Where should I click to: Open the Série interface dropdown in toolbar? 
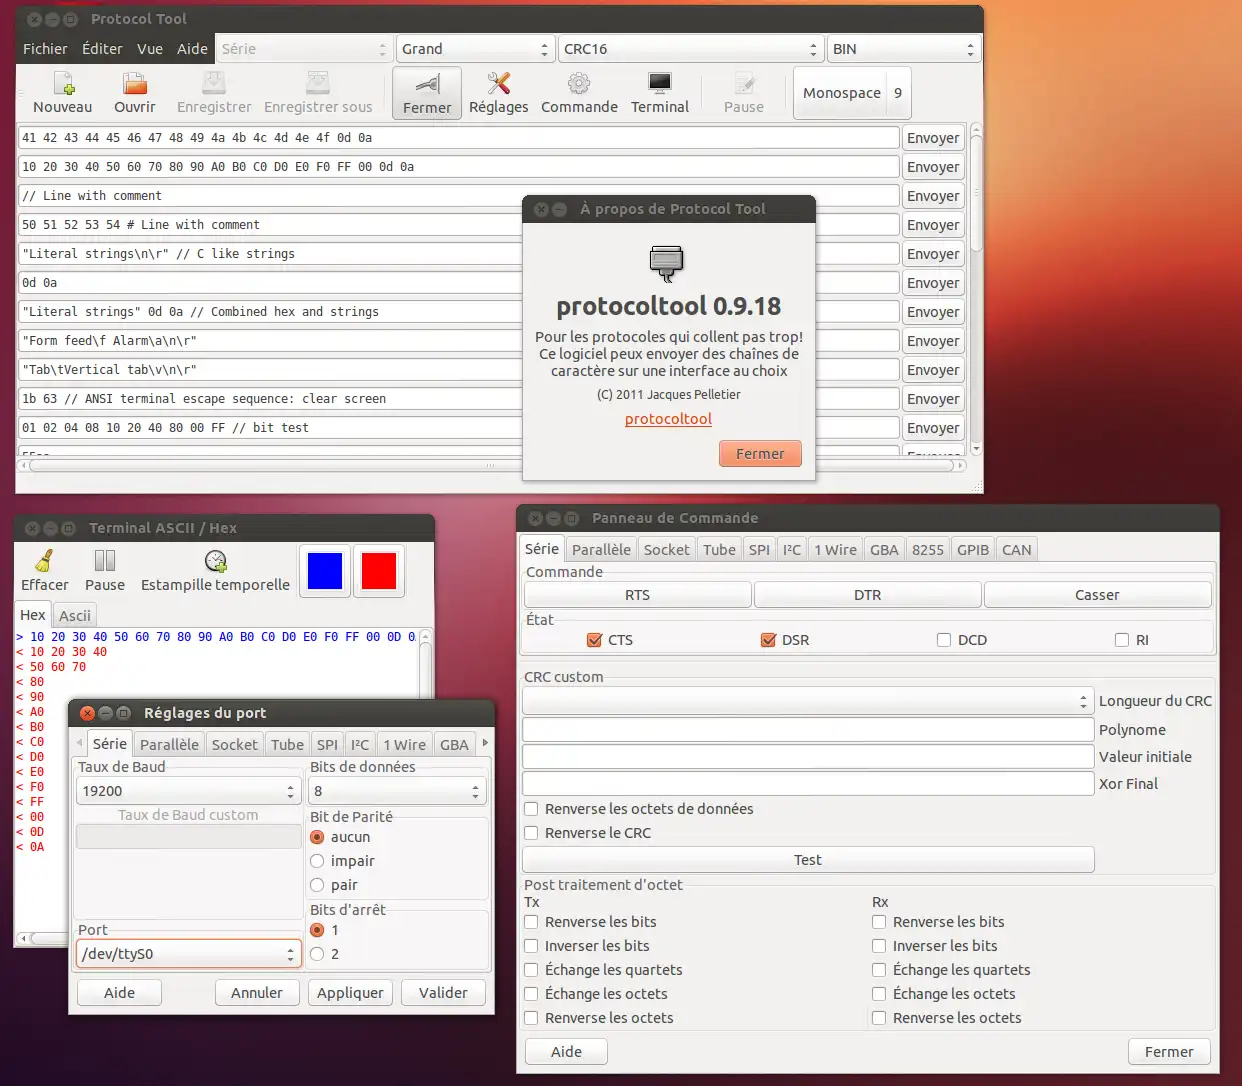(304, 49)
